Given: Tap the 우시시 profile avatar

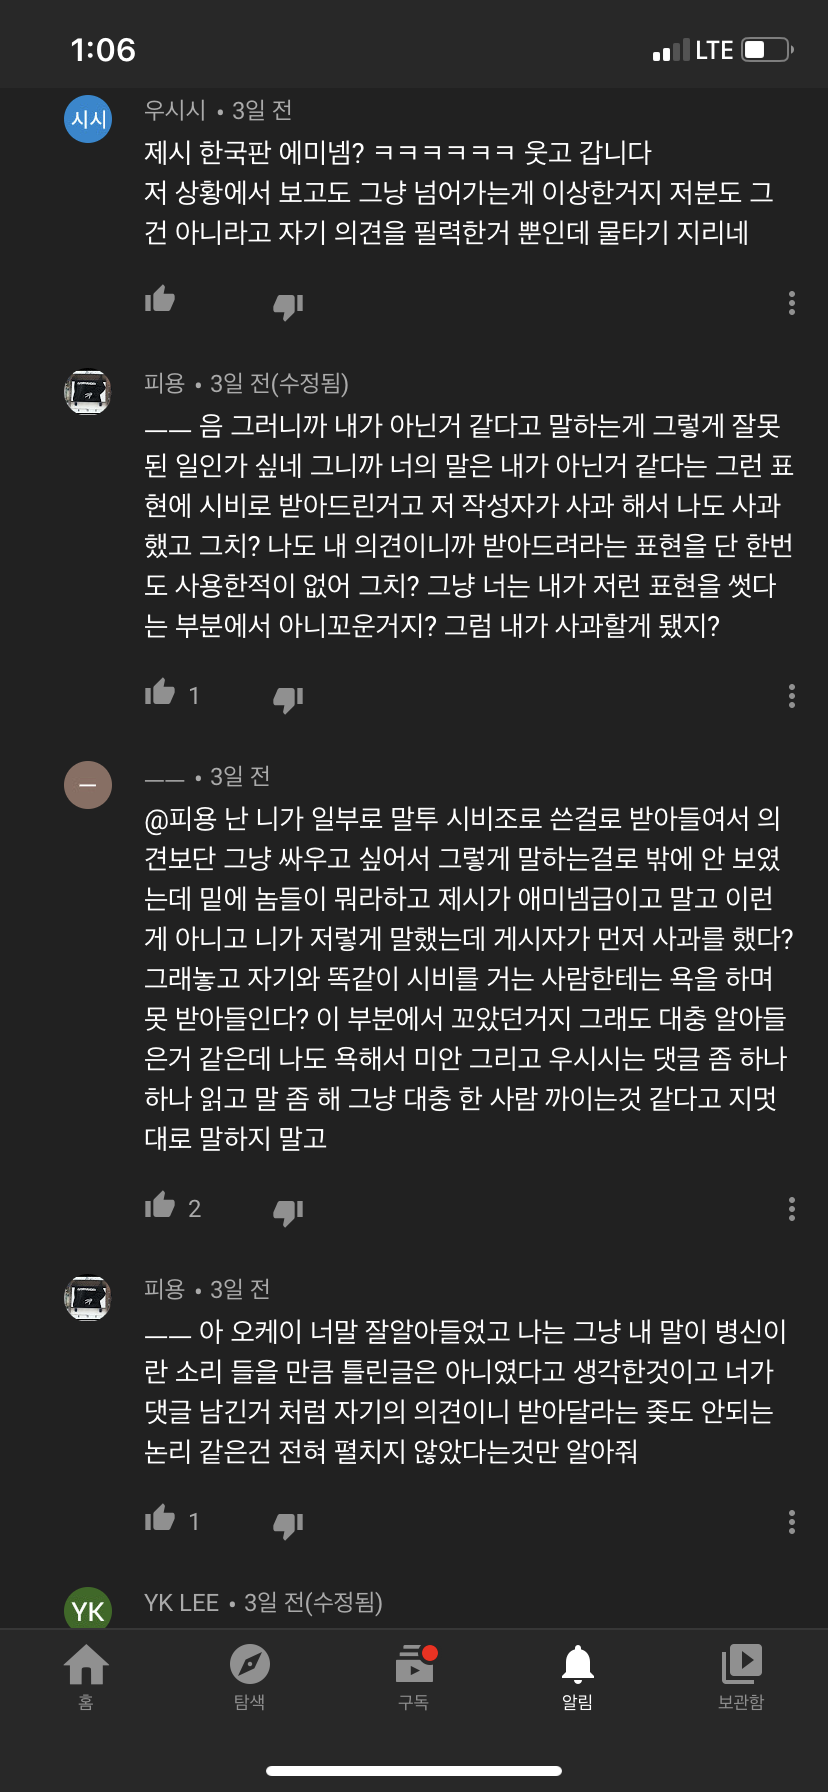Looking at the screenshot, I should (88, 119).
